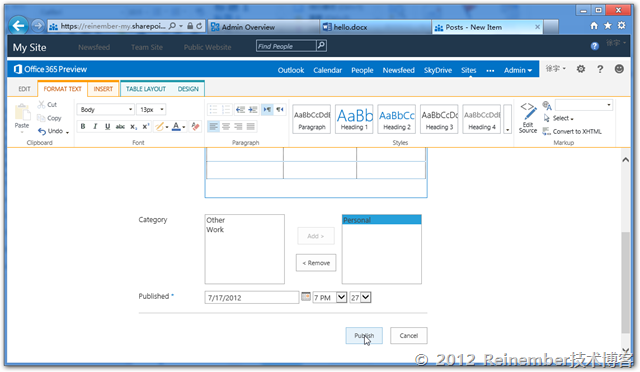Align text left
This screenshot has width=640, height=372.
[x=213, y=127]
